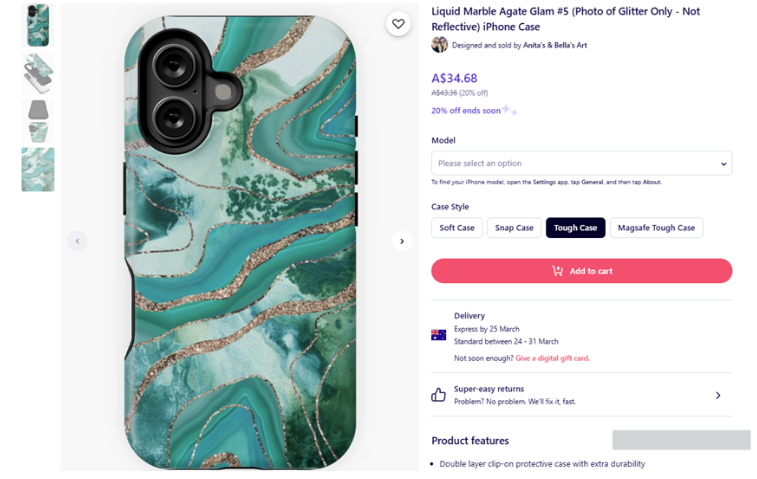The height and width of the screenshot is (479, 757).
Task: Select Magsafe Tough Case style
Action: (x=656, y=228)
